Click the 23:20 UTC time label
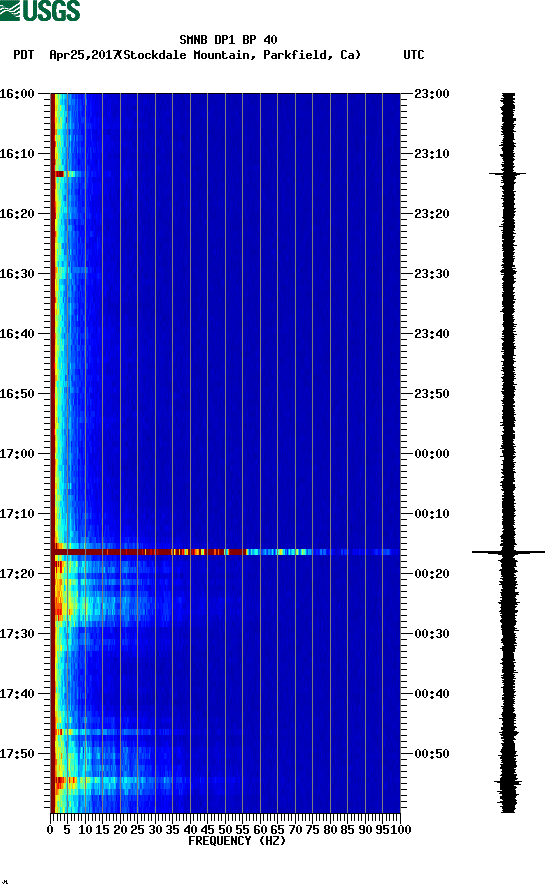The height and width of the screenshot is (893, 552). click(x=431, y=214)
